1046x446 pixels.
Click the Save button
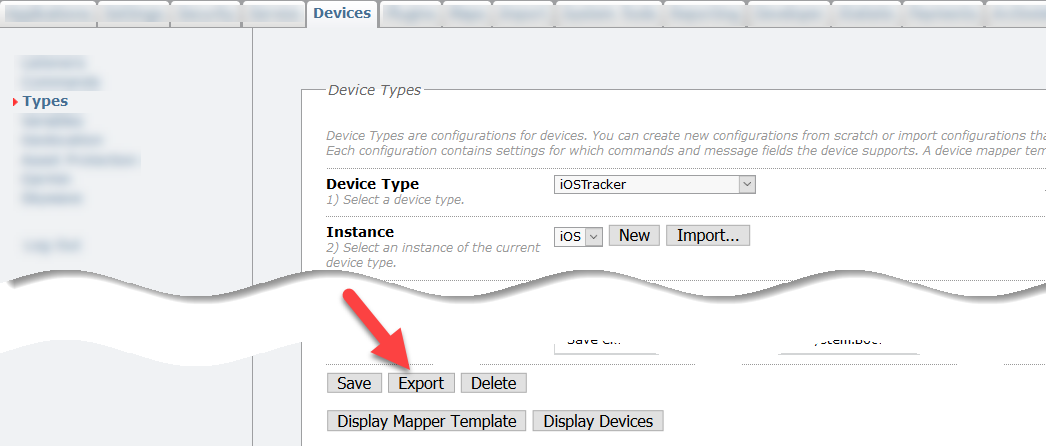(x=354, y=383)
